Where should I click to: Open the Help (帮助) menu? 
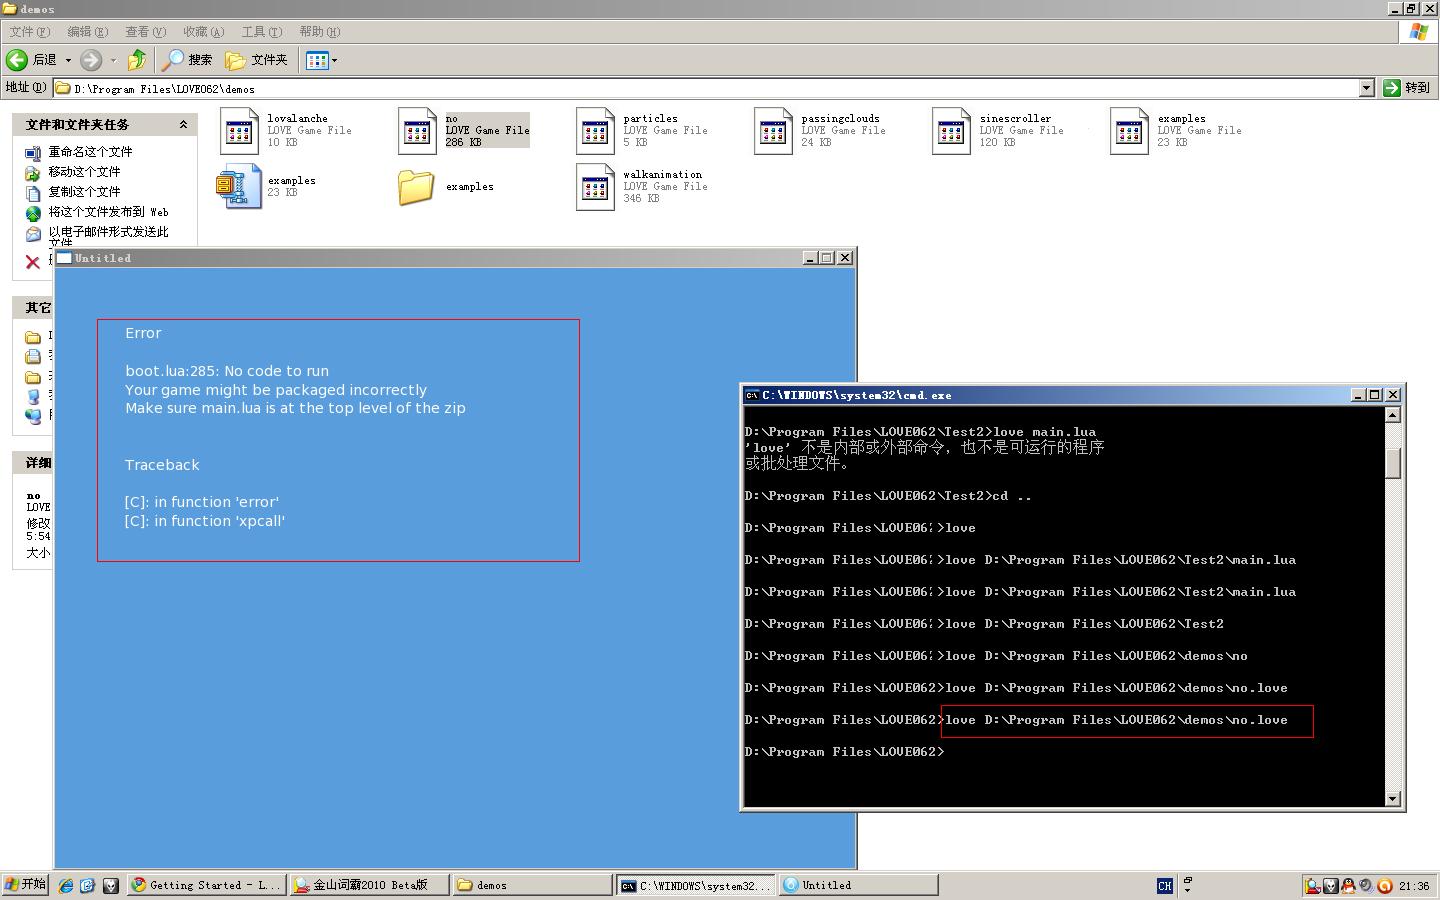pyautogui.click(x=319, y=32)
